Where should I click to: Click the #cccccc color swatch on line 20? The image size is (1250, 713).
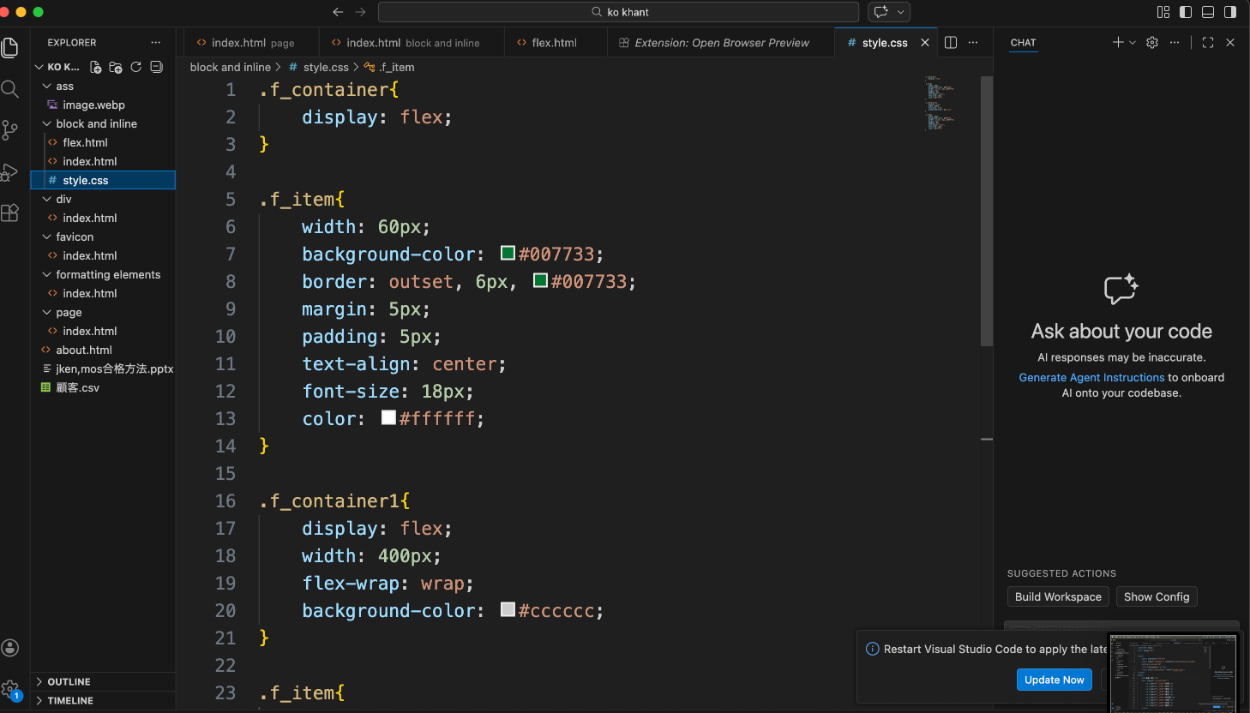coord(508,610)
